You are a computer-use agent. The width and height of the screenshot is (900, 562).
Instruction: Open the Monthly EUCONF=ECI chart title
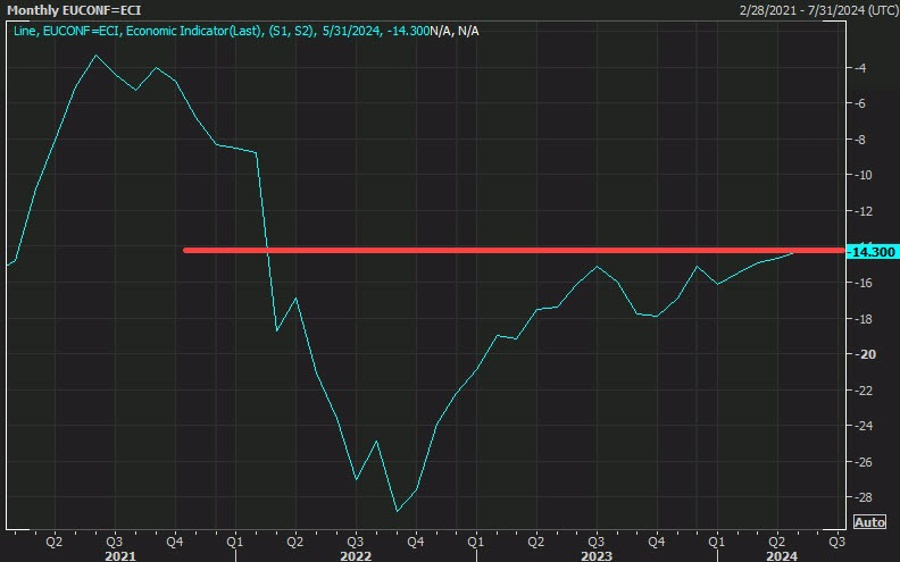73,10
